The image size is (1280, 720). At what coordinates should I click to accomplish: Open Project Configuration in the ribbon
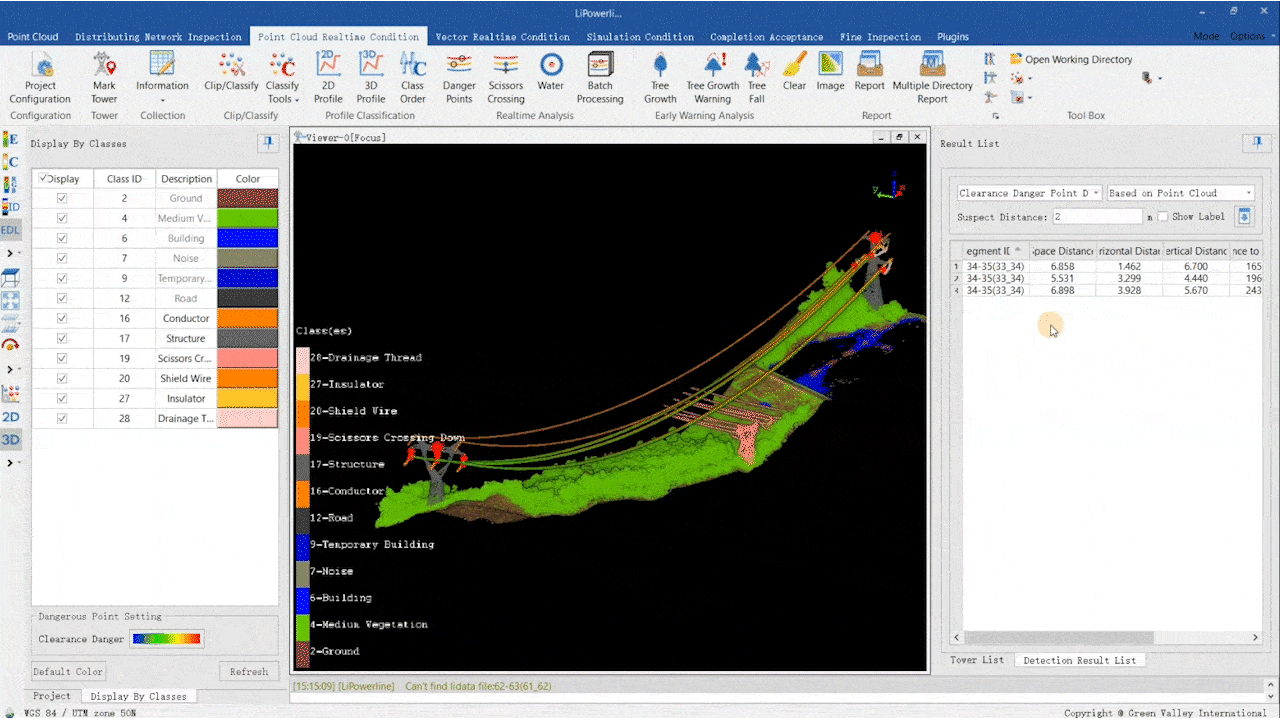pyautogui.click(x=40, y=79)
